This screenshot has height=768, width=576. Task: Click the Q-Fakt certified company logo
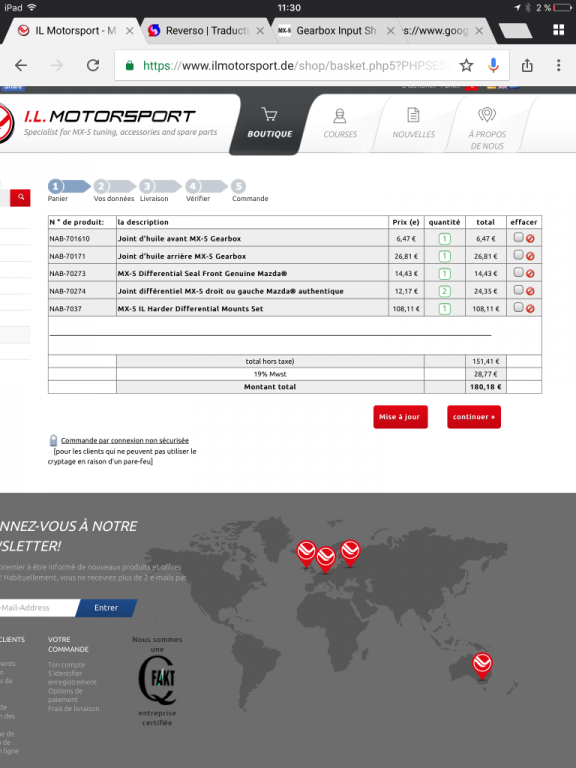[157, 679]
